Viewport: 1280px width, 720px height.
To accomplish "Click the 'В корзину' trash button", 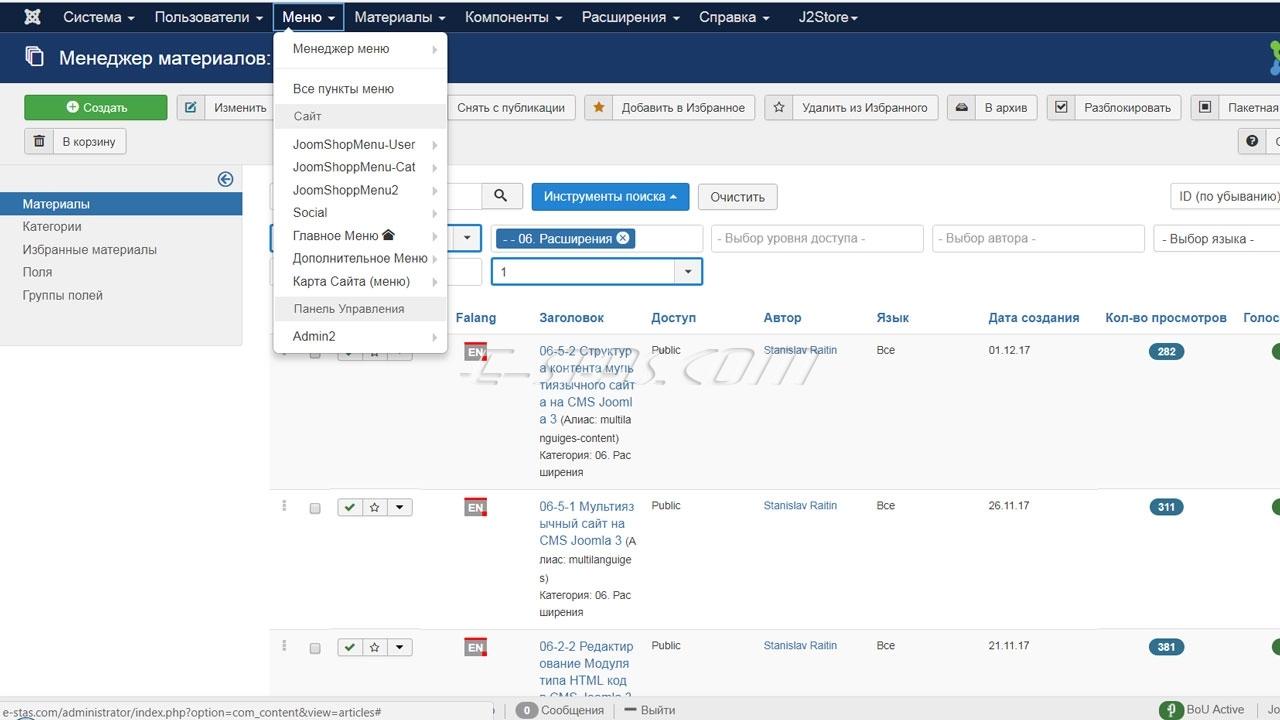I will tap(75, 141).
